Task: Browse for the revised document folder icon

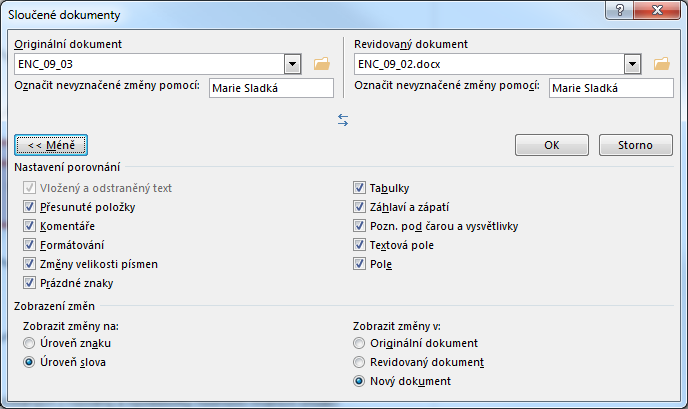Action: (662, 64)
